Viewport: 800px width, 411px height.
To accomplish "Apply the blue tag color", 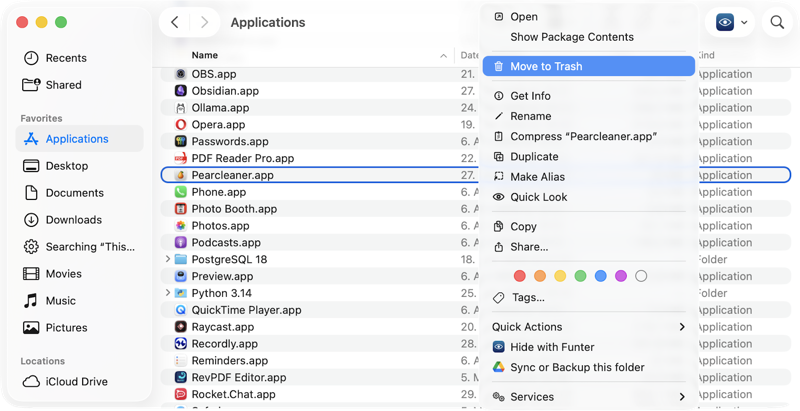I will pyautogui.click(x=601, y=276).
